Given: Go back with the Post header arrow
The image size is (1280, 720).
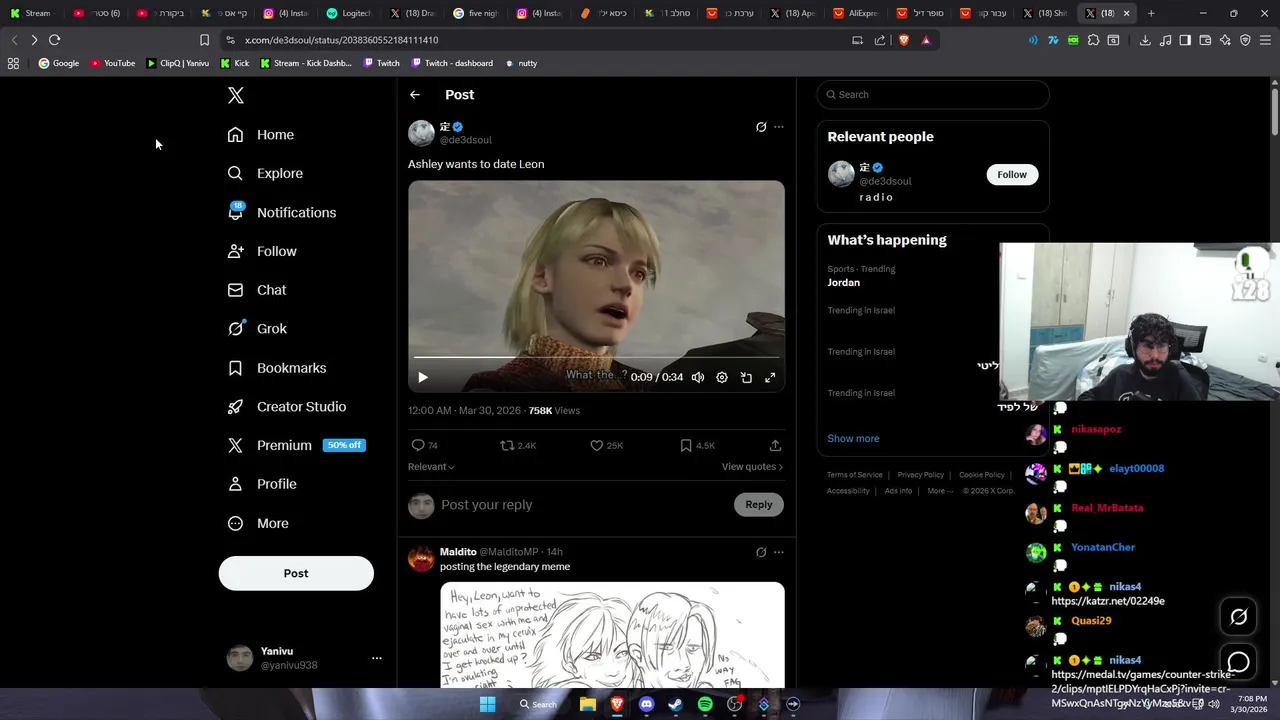Looking at the screenshot, I should tap(415, 95).
